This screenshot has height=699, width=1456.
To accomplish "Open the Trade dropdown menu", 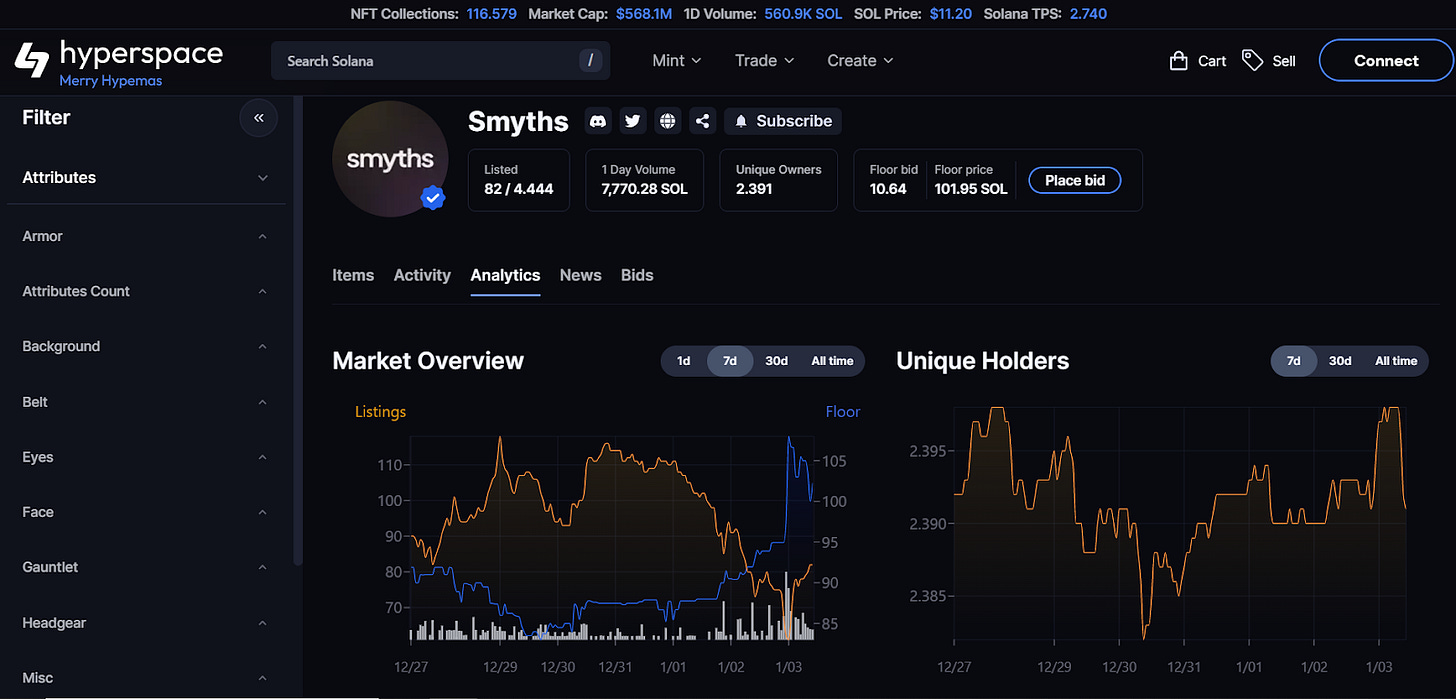I will coord(765,60).
